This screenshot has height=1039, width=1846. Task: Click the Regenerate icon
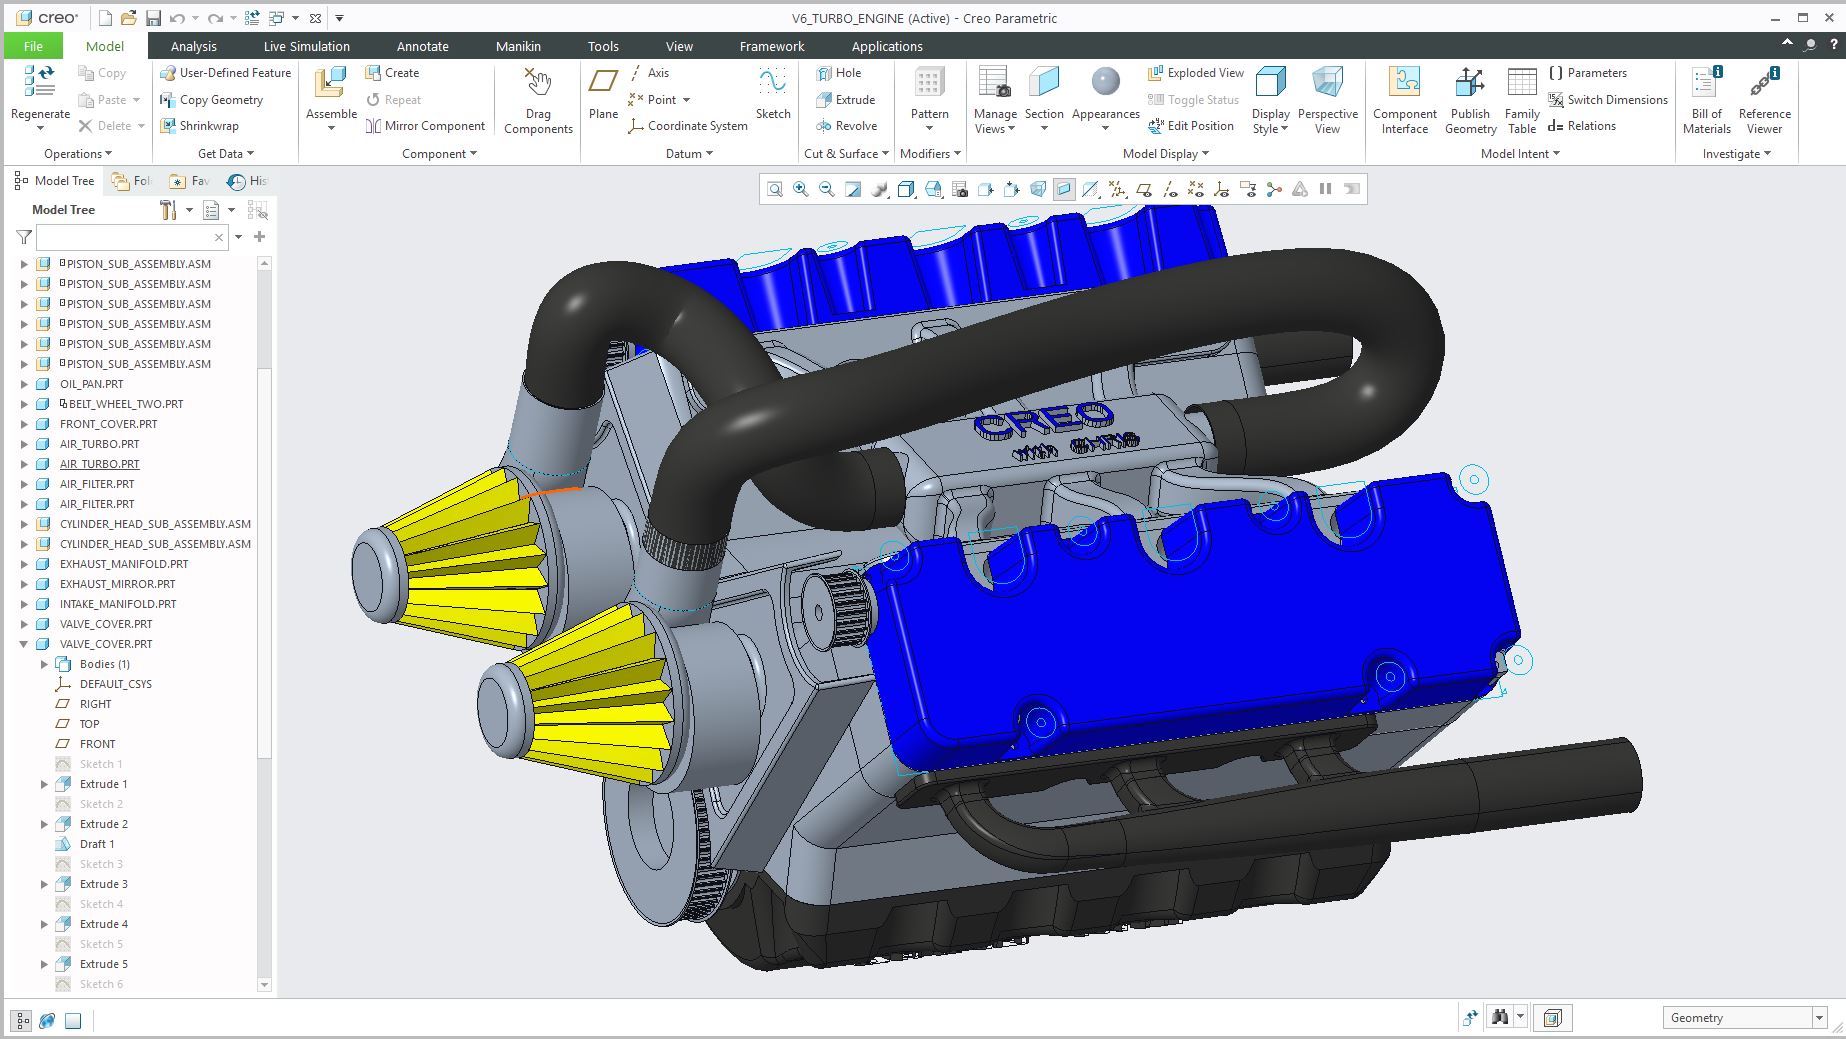(x=40, y=82)
